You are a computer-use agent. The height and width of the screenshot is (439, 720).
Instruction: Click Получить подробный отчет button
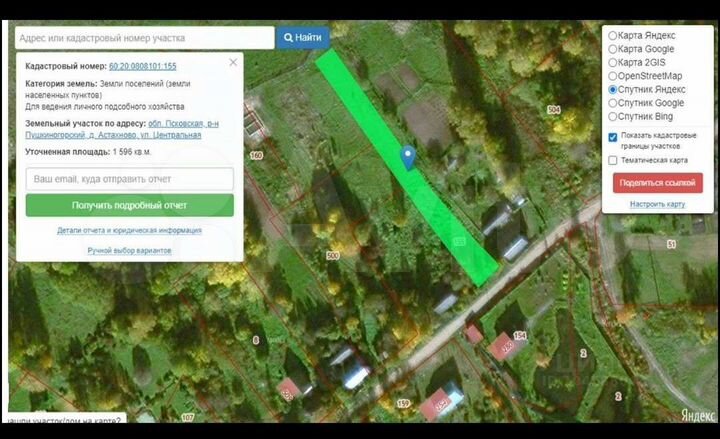point(130,205)
